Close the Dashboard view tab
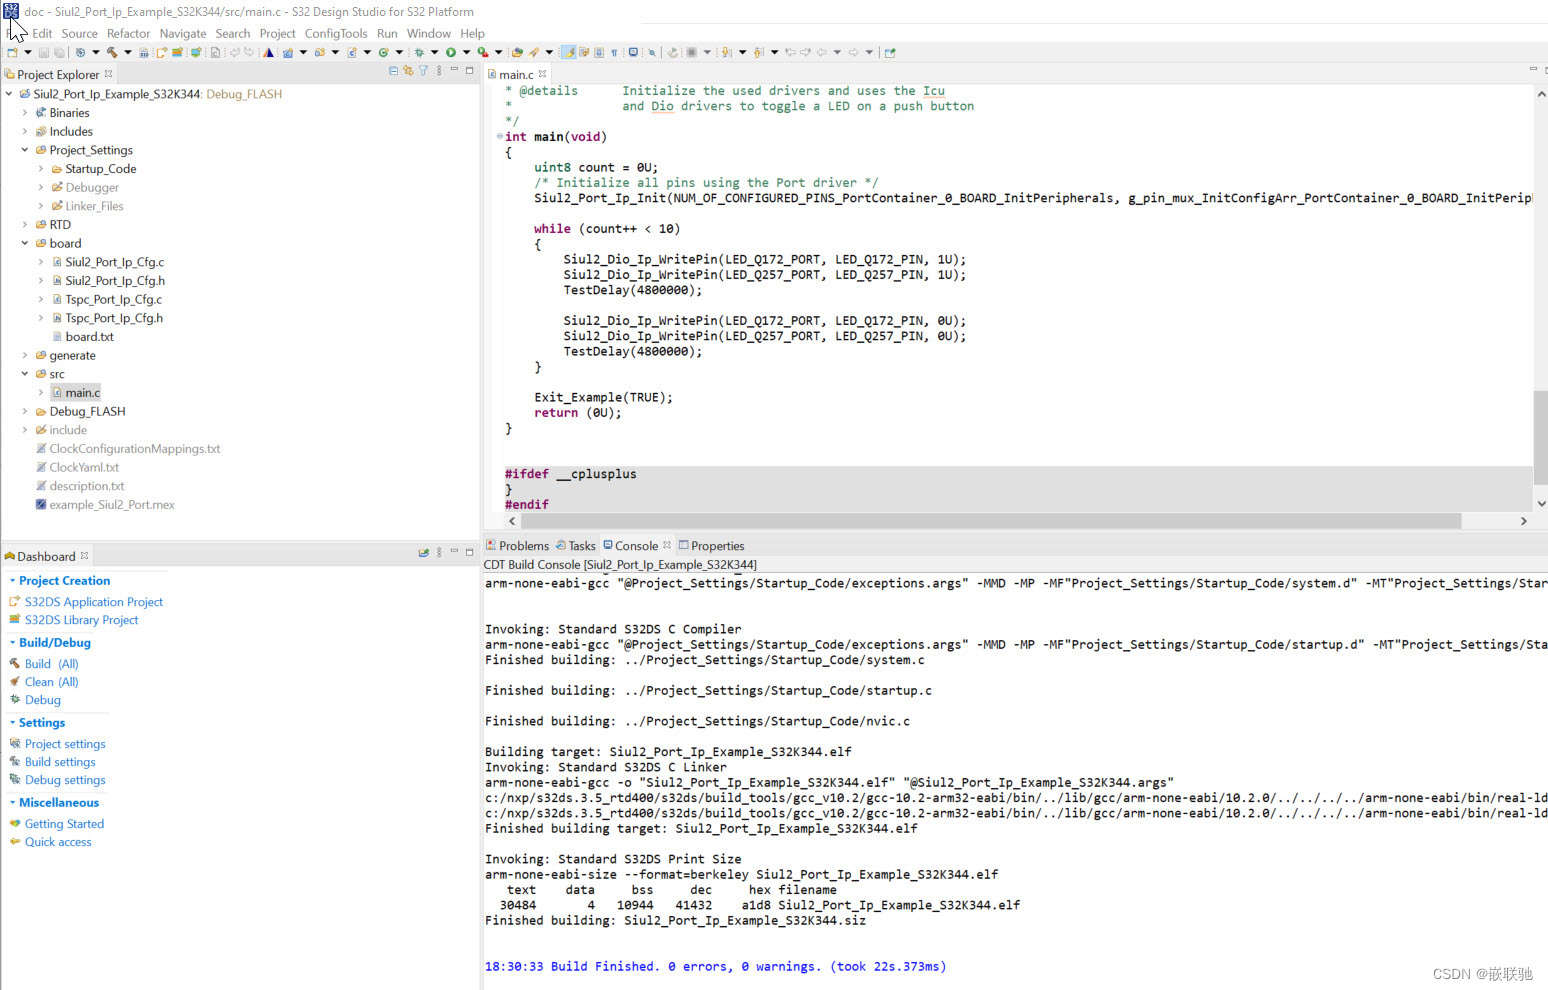The image size is (1548, 990). pos(84,556)
